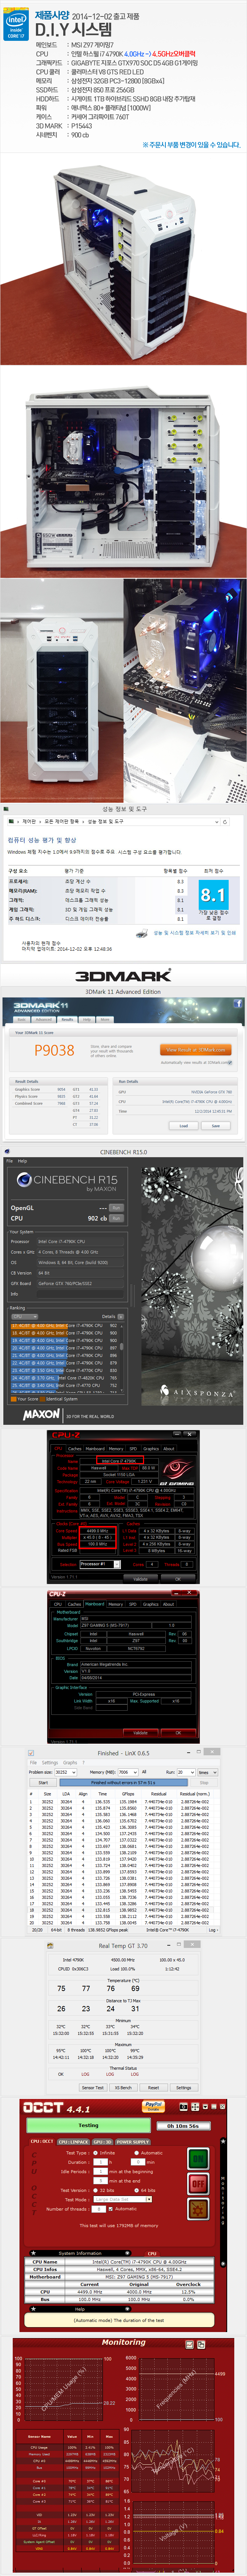This screenshot has height=2576, width=247.
Task: Open the Problem size dropdown in LinX
Action: tap(66, 1772)
